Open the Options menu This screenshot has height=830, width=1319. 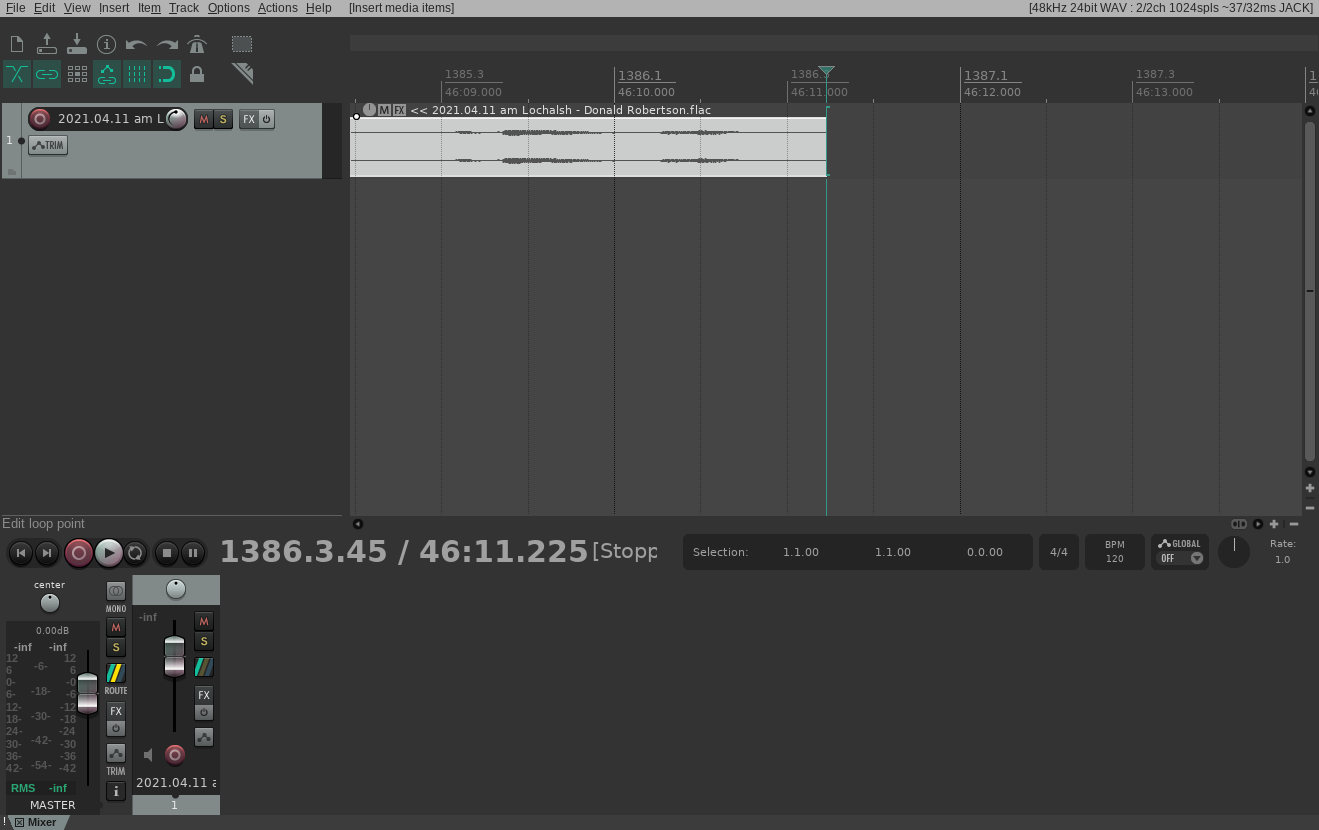coord(229,7)
